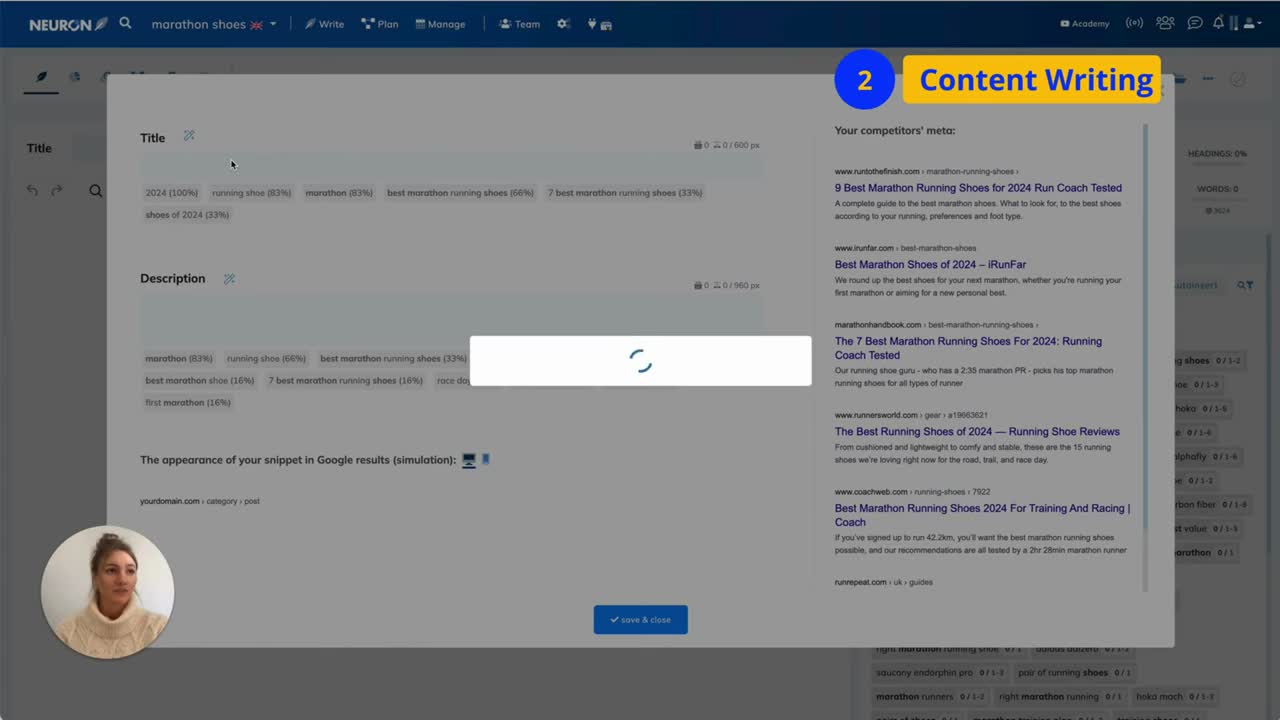Switch snippet simulation to desktop view
1280x720 pixels.
pyautogui.click(x=468, y=460)
